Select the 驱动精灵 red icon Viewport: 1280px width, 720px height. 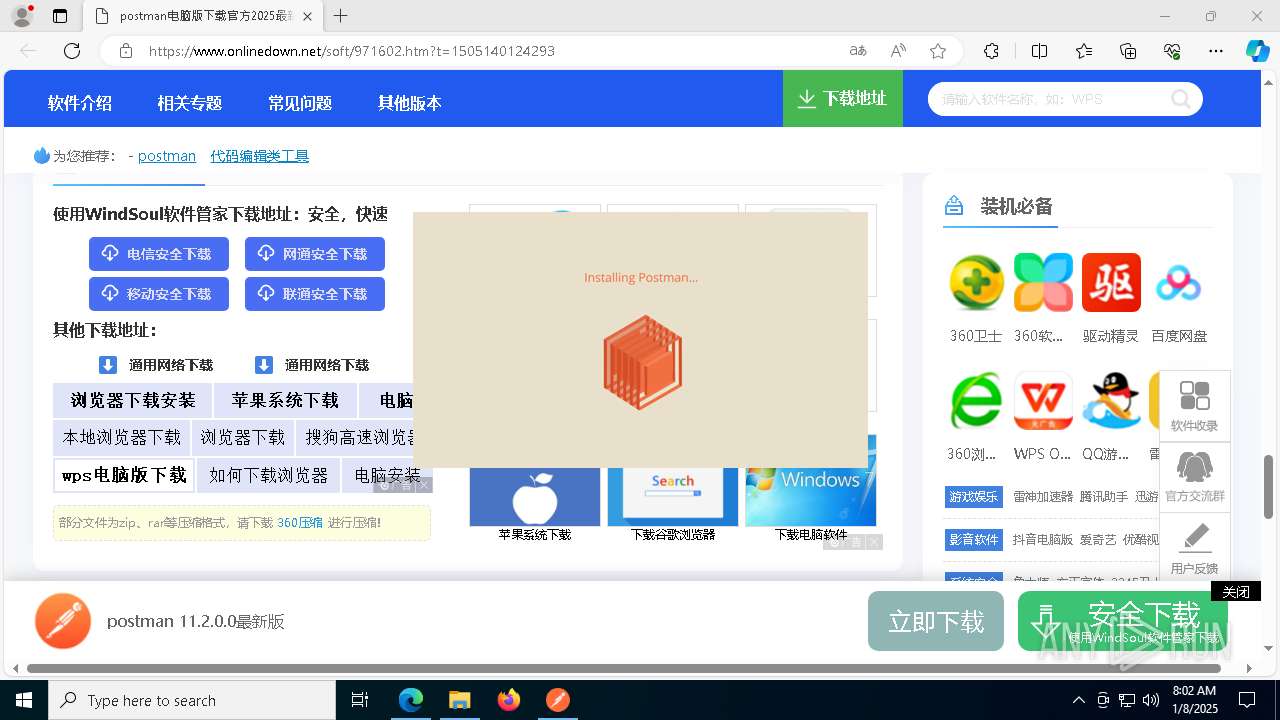pos(1111,282)
